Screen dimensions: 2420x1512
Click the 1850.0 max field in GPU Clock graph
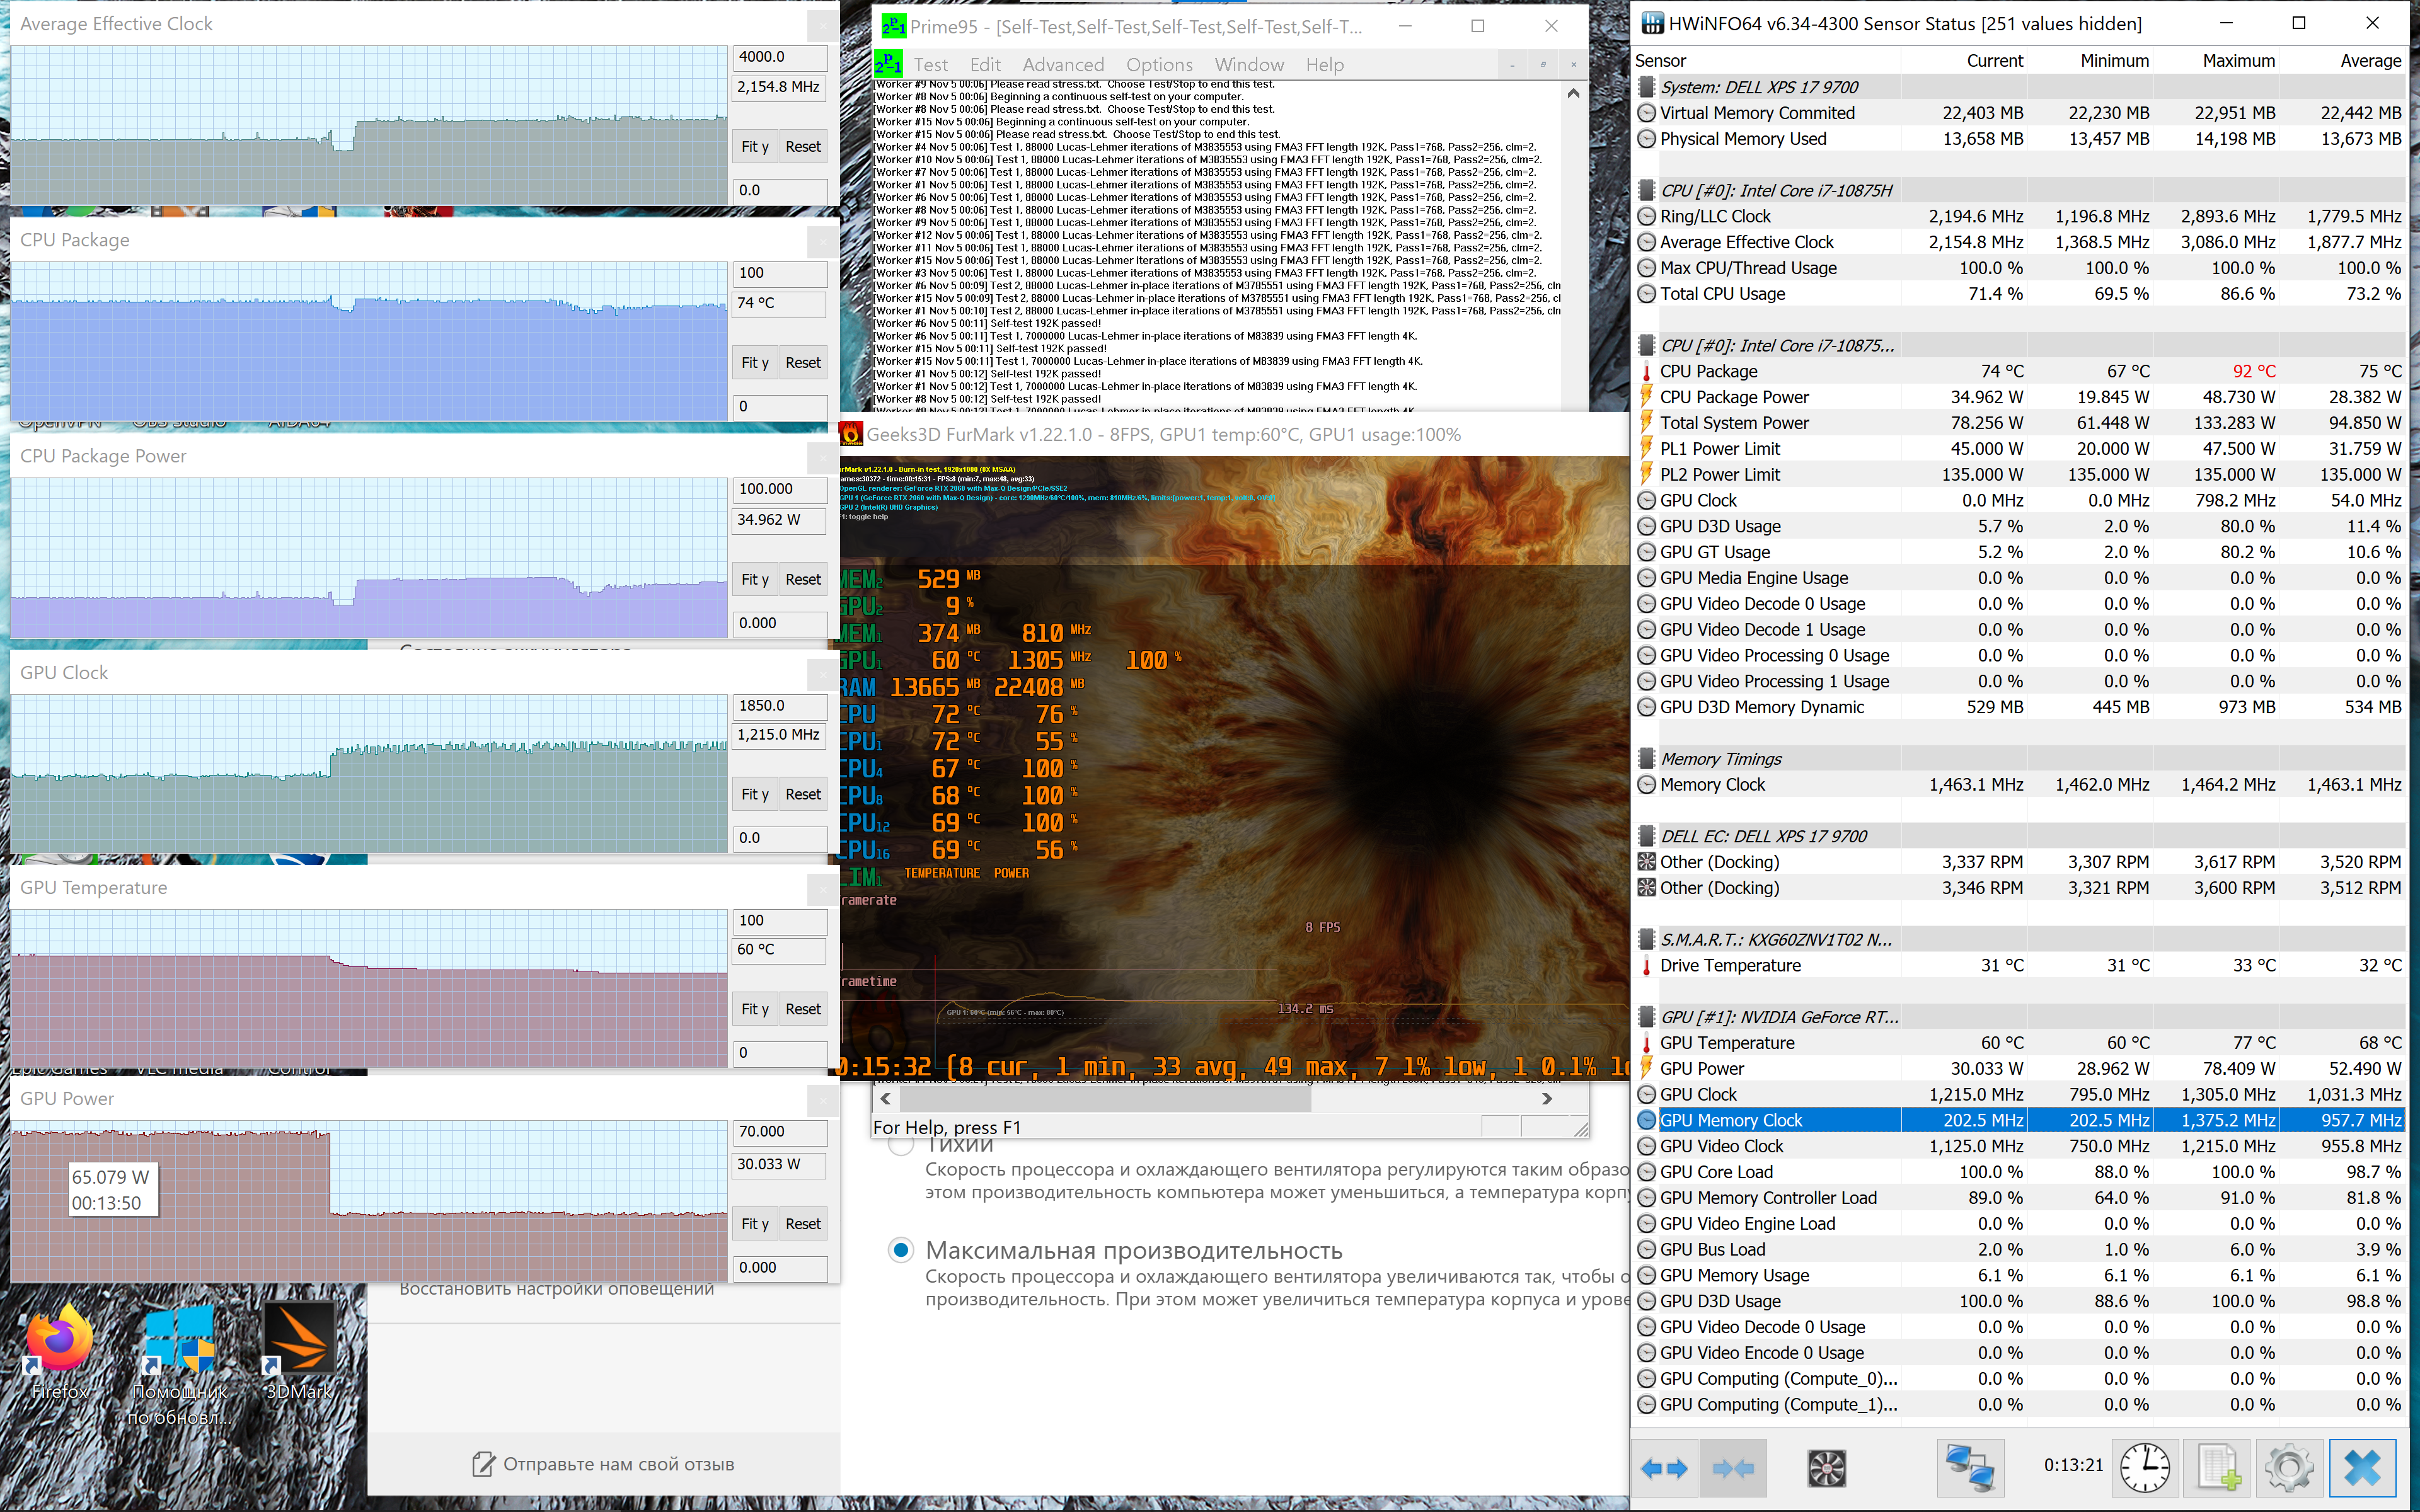tap(780, 706)
